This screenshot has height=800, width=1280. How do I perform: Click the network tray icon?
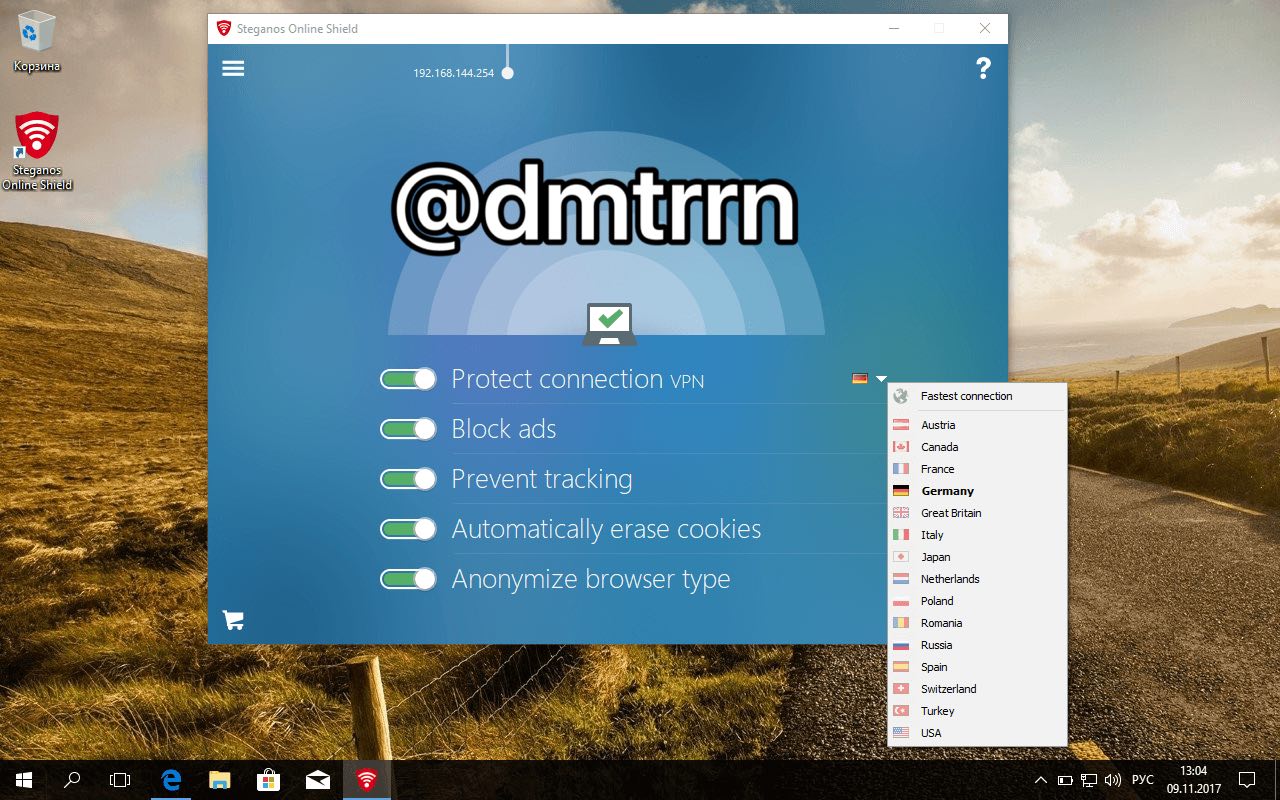[1089, 780]
